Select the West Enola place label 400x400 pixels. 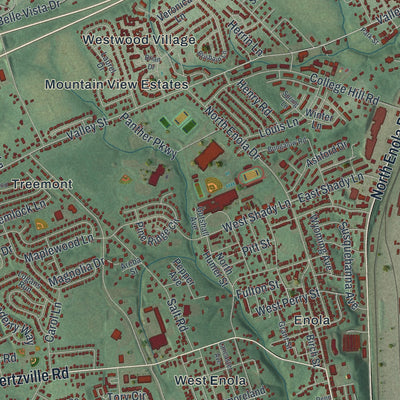[210, 380]
